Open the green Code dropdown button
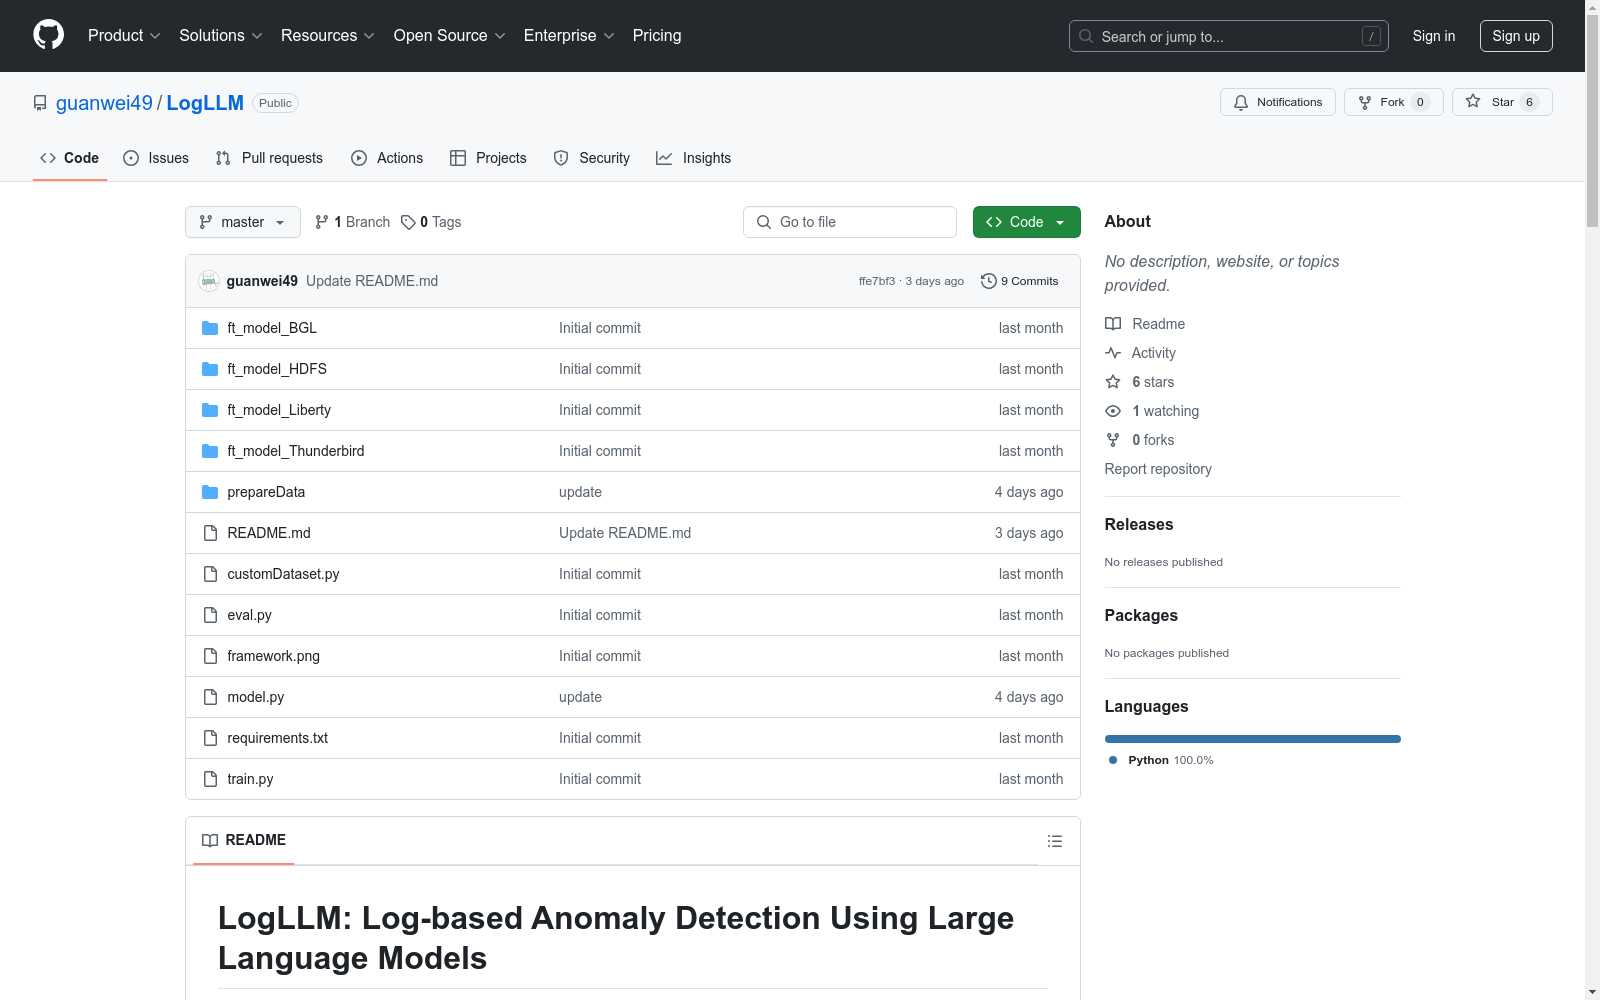Image resolution: width=1600 pixels, height=1000 pixels. click(1026, 222)
